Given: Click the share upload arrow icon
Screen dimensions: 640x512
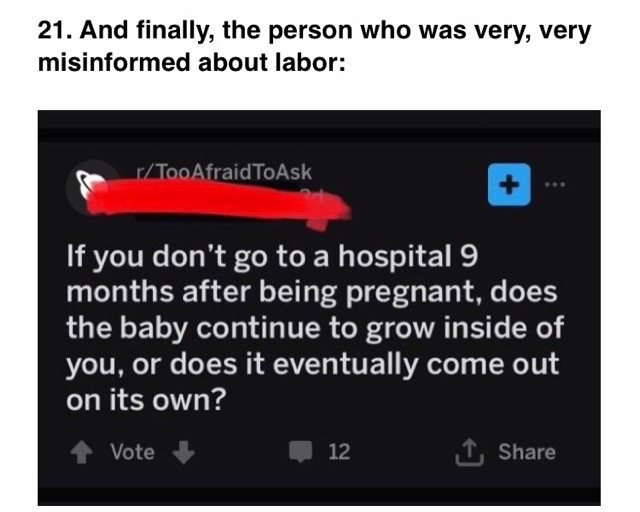Looking at the screenshot, I should [469, 452].
